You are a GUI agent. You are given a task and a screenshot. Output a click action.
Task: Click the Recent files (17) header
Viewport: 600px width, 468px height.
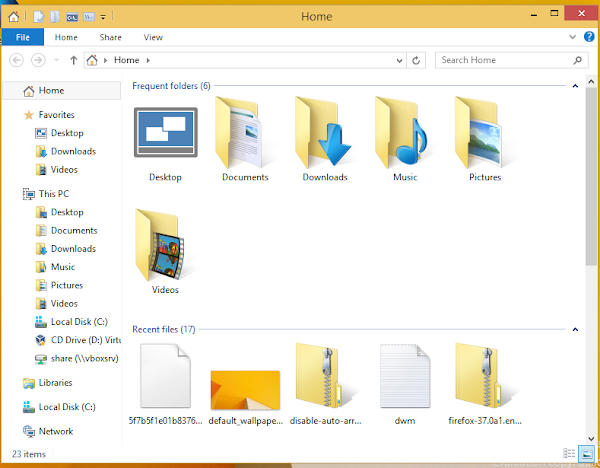pos(164,329)
